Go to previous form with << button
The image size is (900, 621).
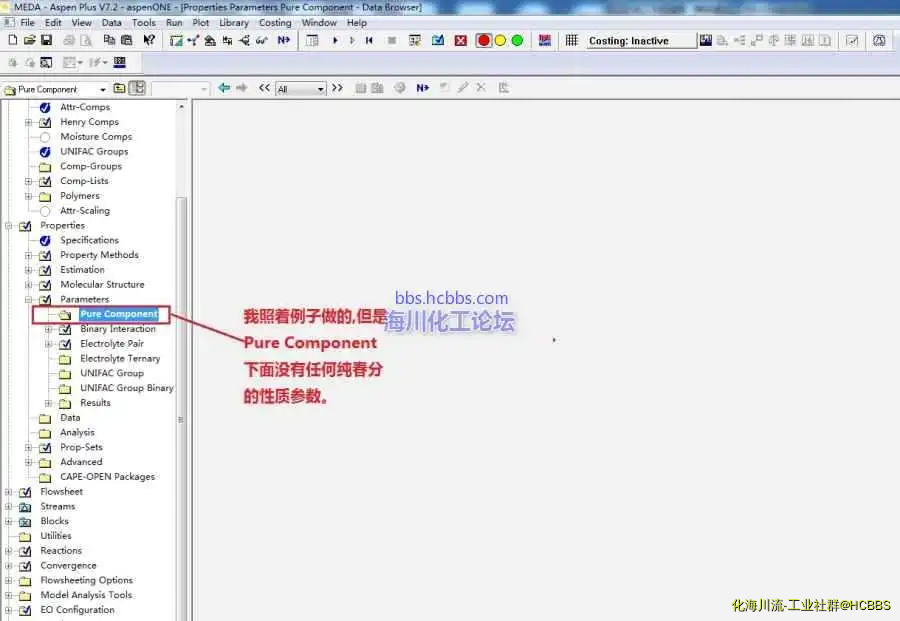(264, 88)
